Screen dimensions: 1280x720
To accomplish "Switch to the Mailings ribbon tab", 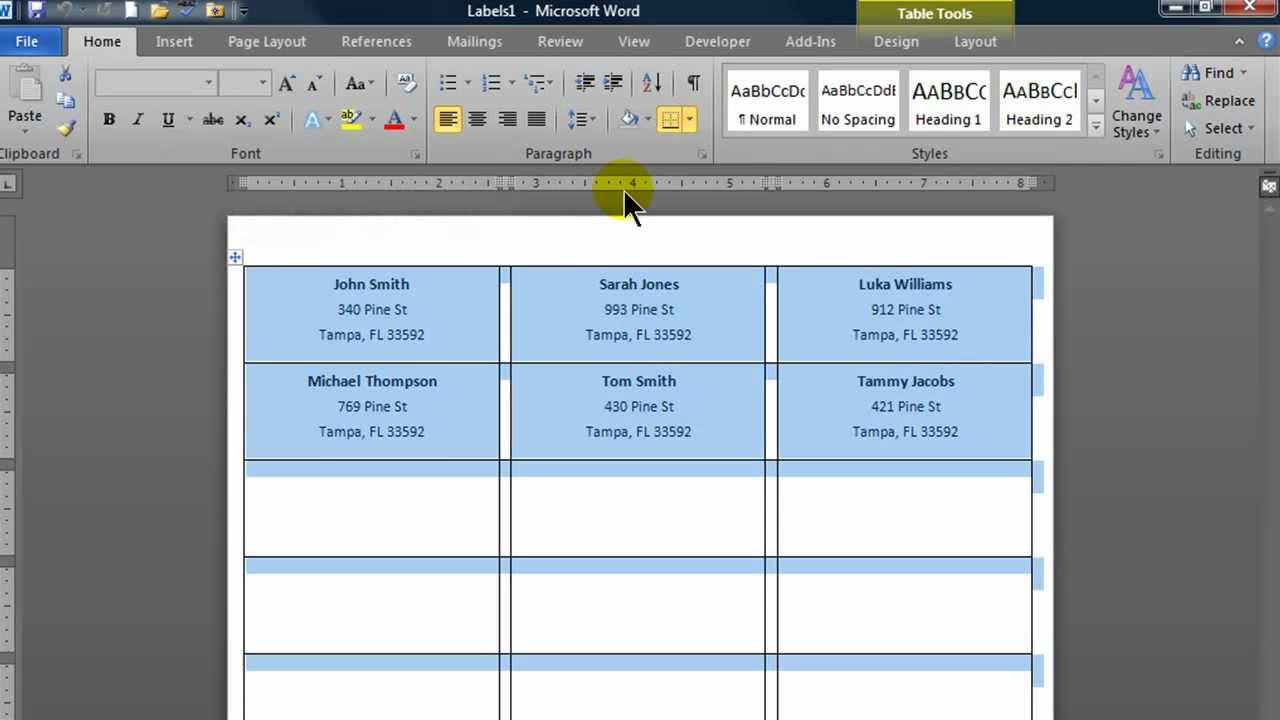I will pyautogui.click(x=474, y=41).
